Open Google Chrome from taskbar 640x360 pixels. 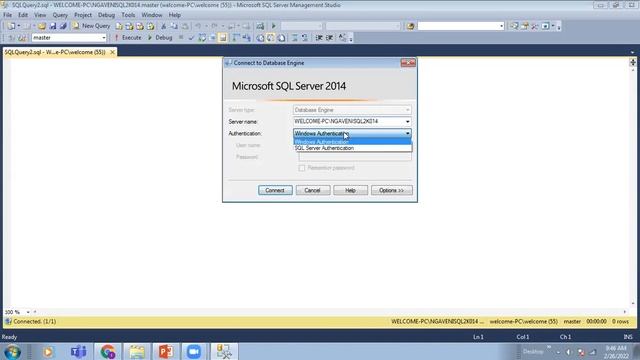(x=108, y=351)
